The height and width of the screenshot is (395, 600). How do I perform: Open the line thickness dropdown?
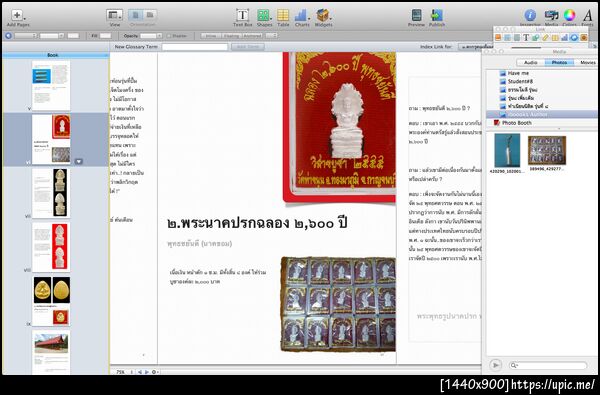click(x=52, y=36)
